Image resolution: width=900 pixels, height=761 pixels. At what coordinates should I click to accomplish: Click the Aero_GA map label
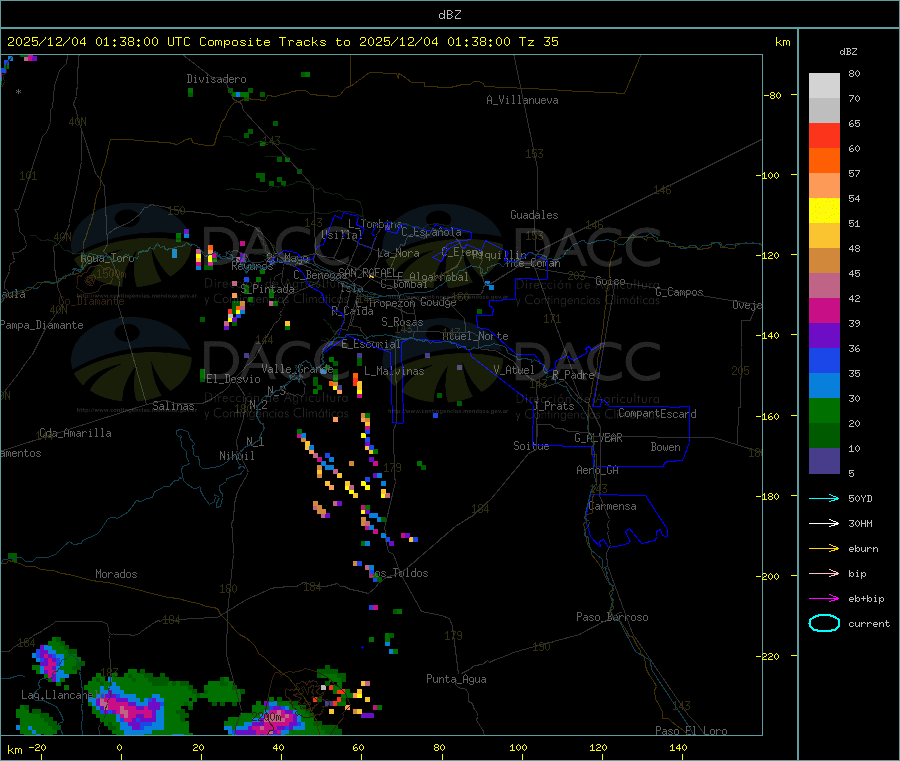click(597, 470)
